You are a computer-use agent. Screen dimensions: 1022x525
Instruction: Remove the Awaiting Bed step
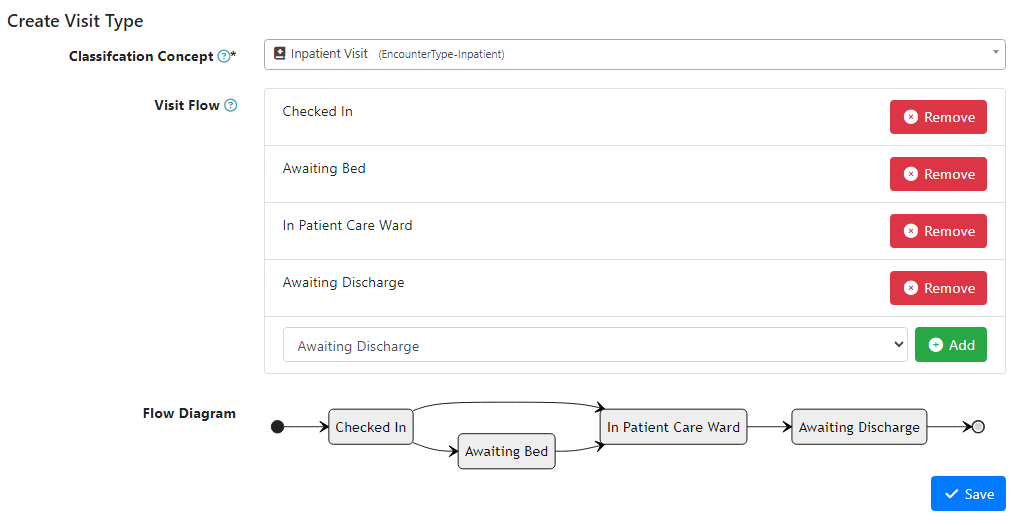pyautogui.click(x=938, y=174)
